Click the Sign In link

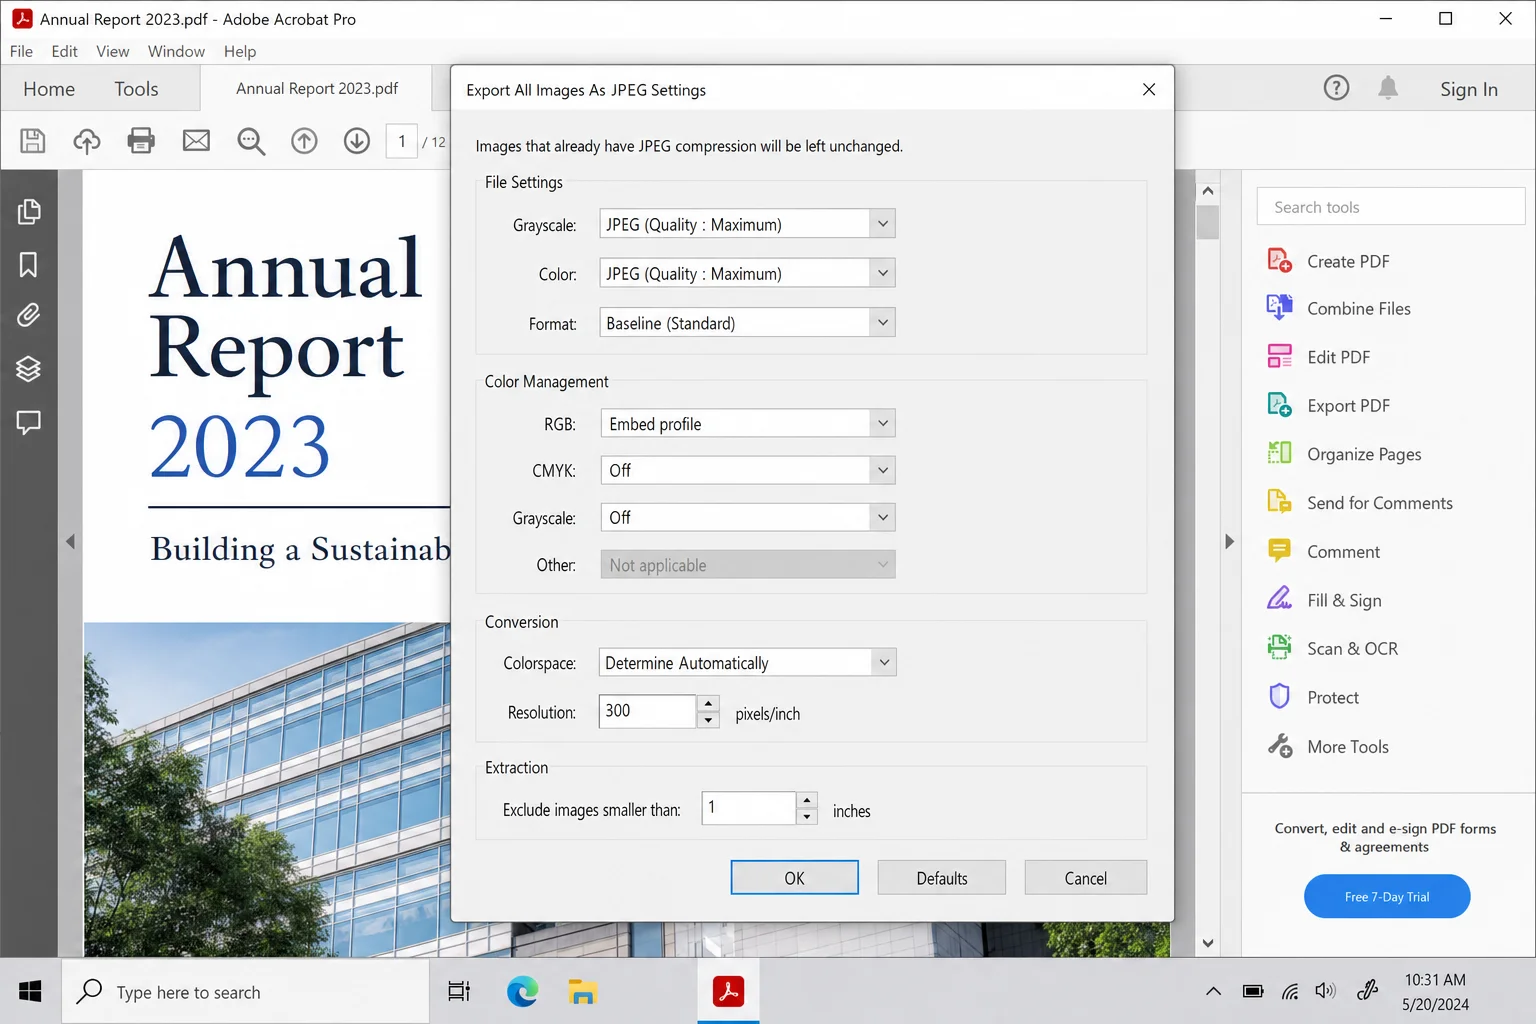1468,89
